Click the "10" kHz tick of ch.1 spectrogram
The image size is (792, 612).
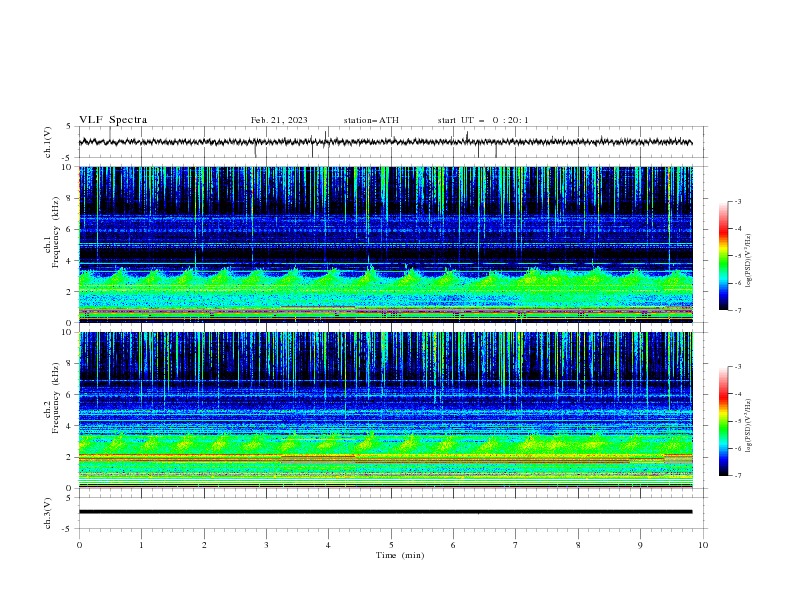click(66, 167)
